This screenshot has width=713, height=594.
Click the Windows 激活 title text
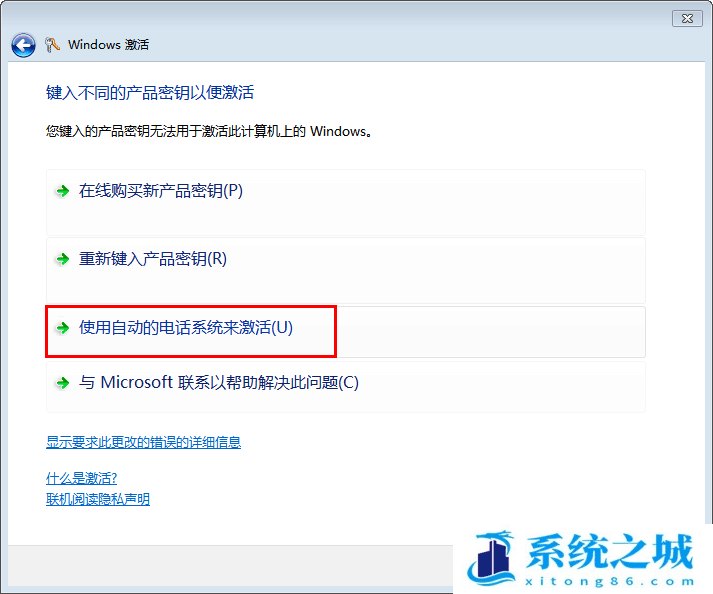108,45
